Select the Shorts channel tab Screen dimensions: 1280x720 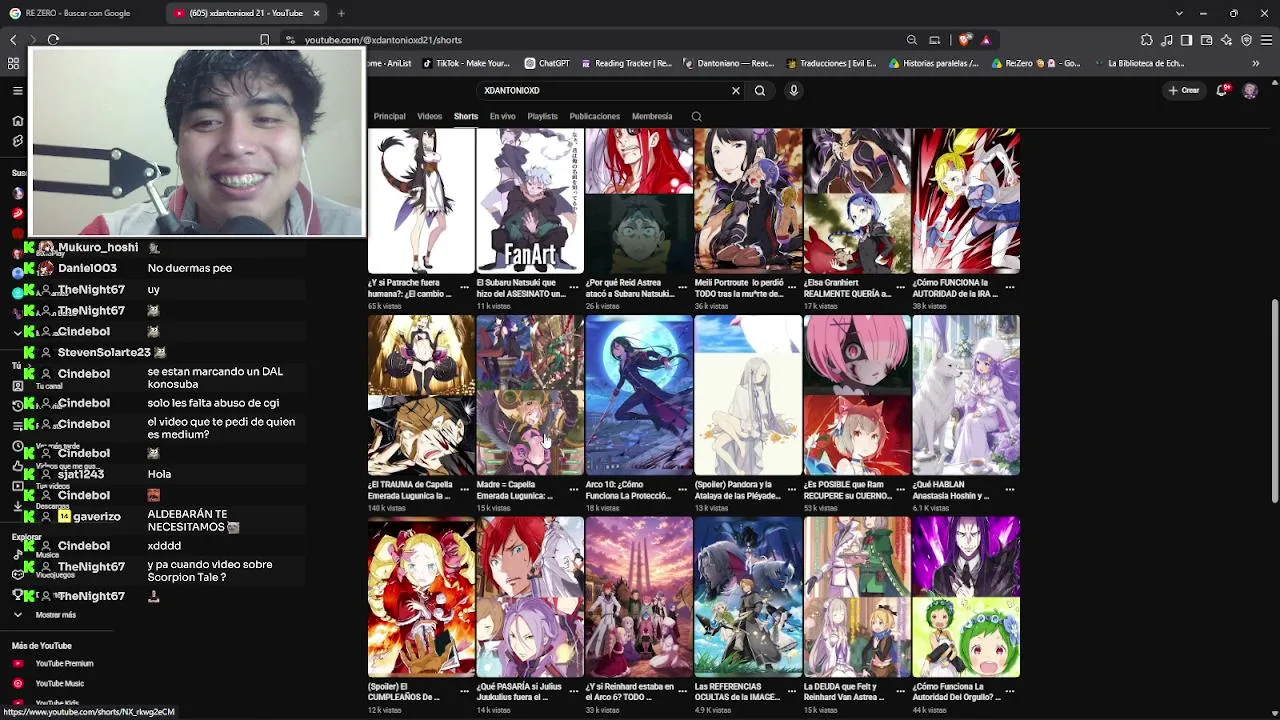(x=466, y=116)
